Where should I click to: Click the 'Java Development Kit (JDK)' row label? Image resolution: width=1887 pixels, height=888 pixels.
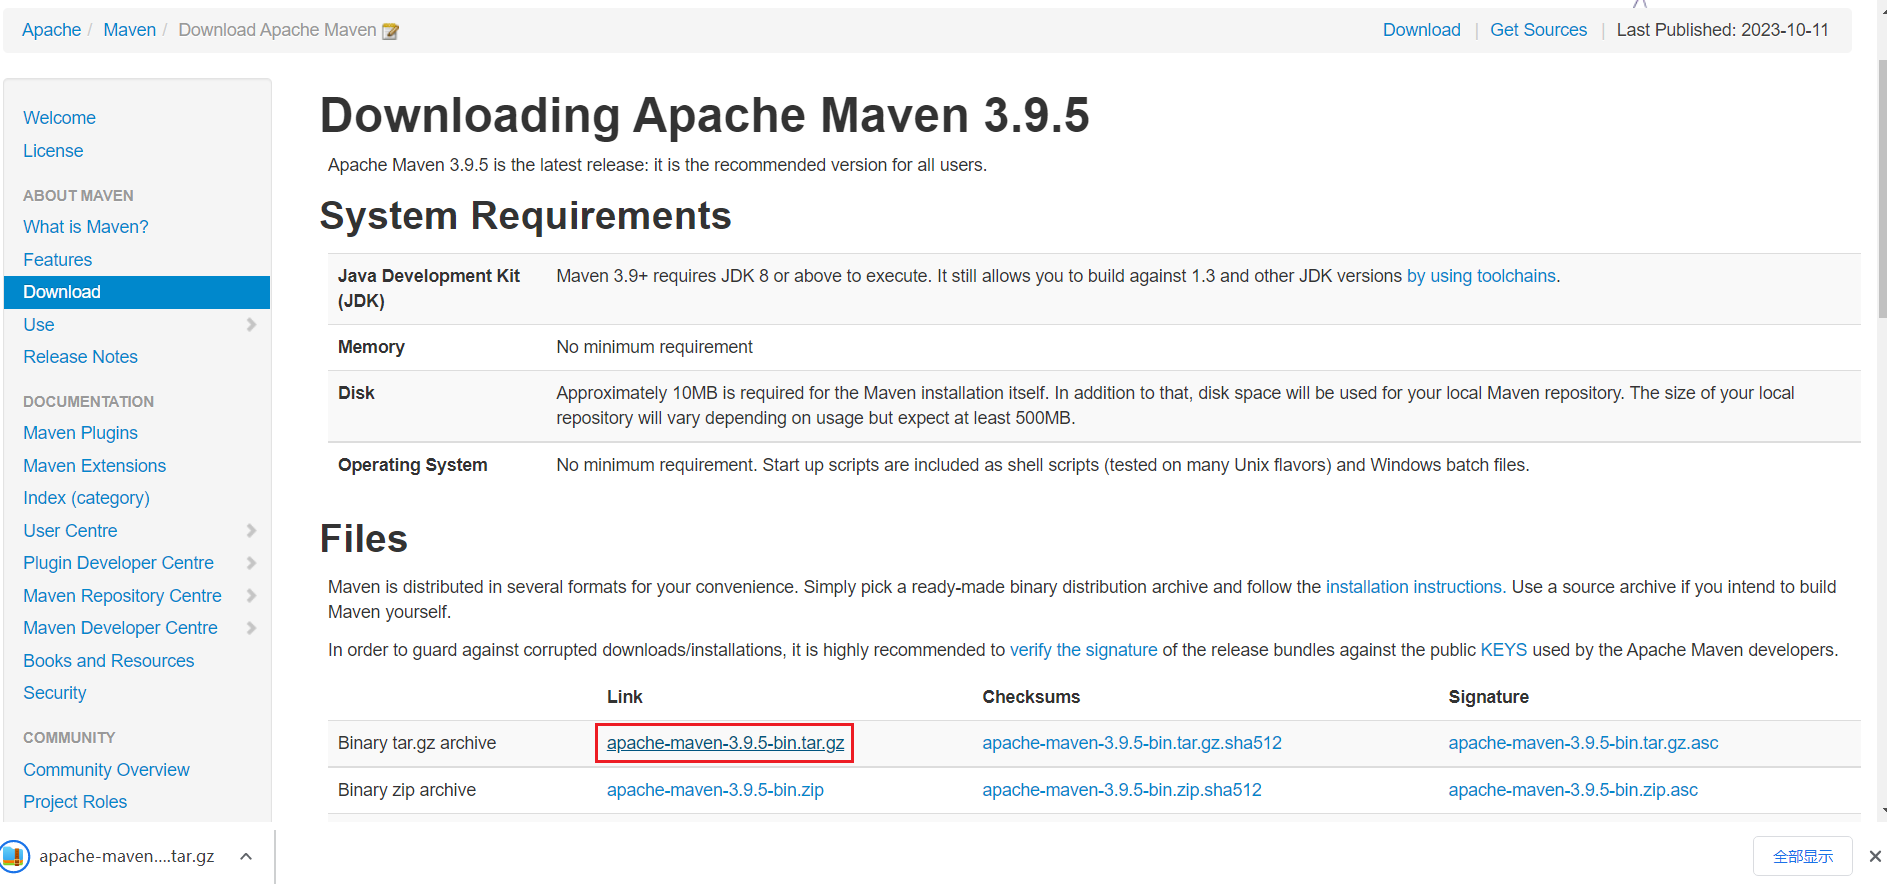[x=429, y=288]
